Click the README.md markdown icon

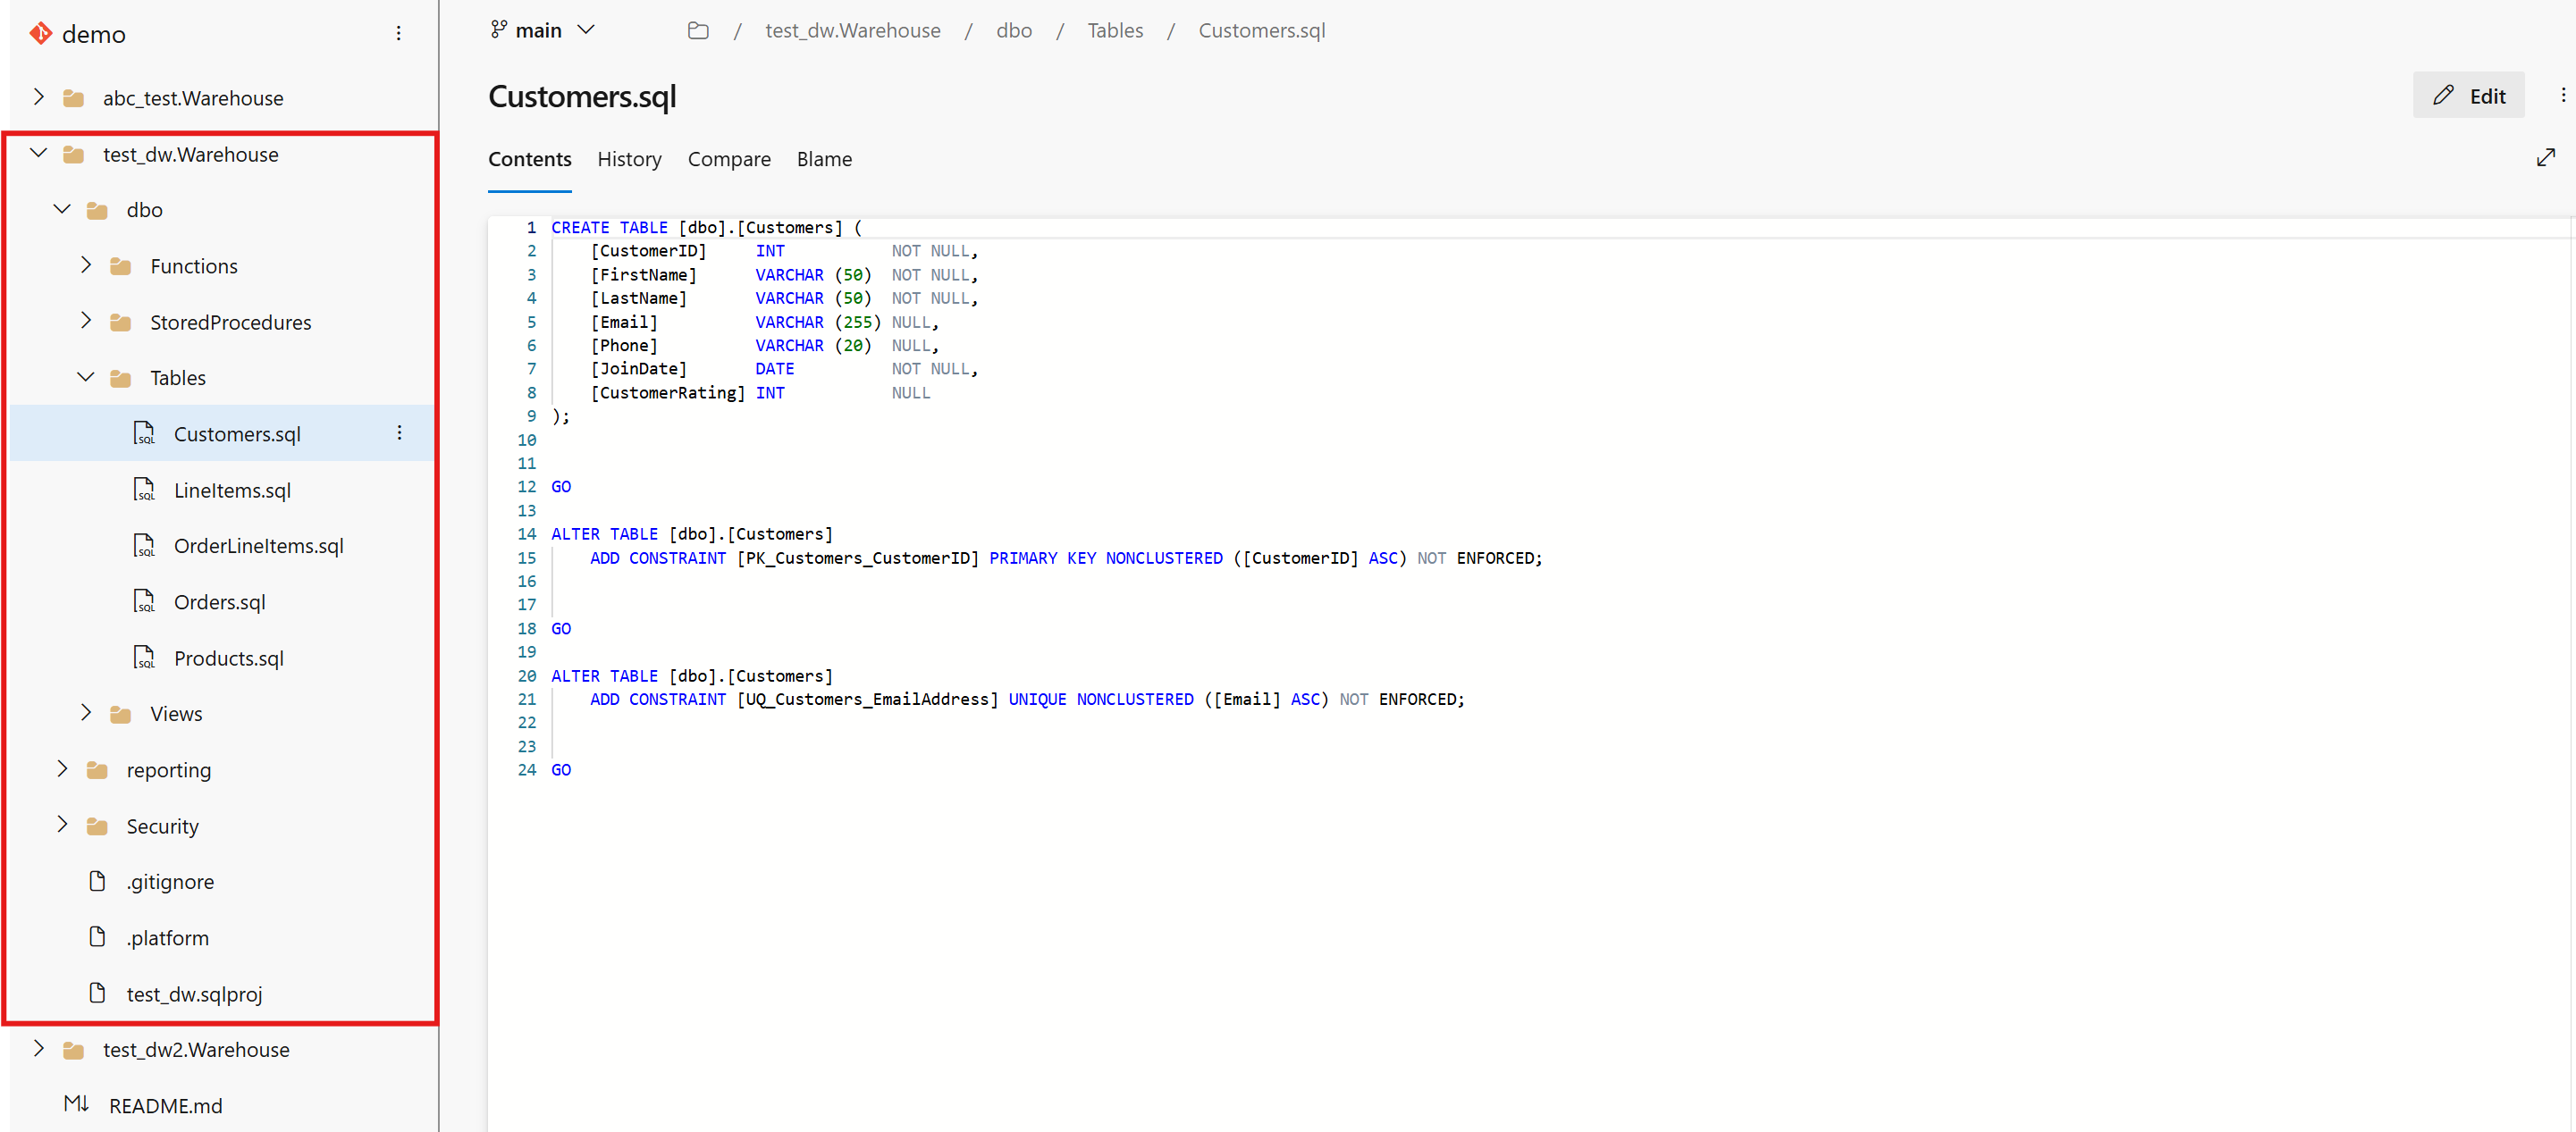click(76, 1104)
